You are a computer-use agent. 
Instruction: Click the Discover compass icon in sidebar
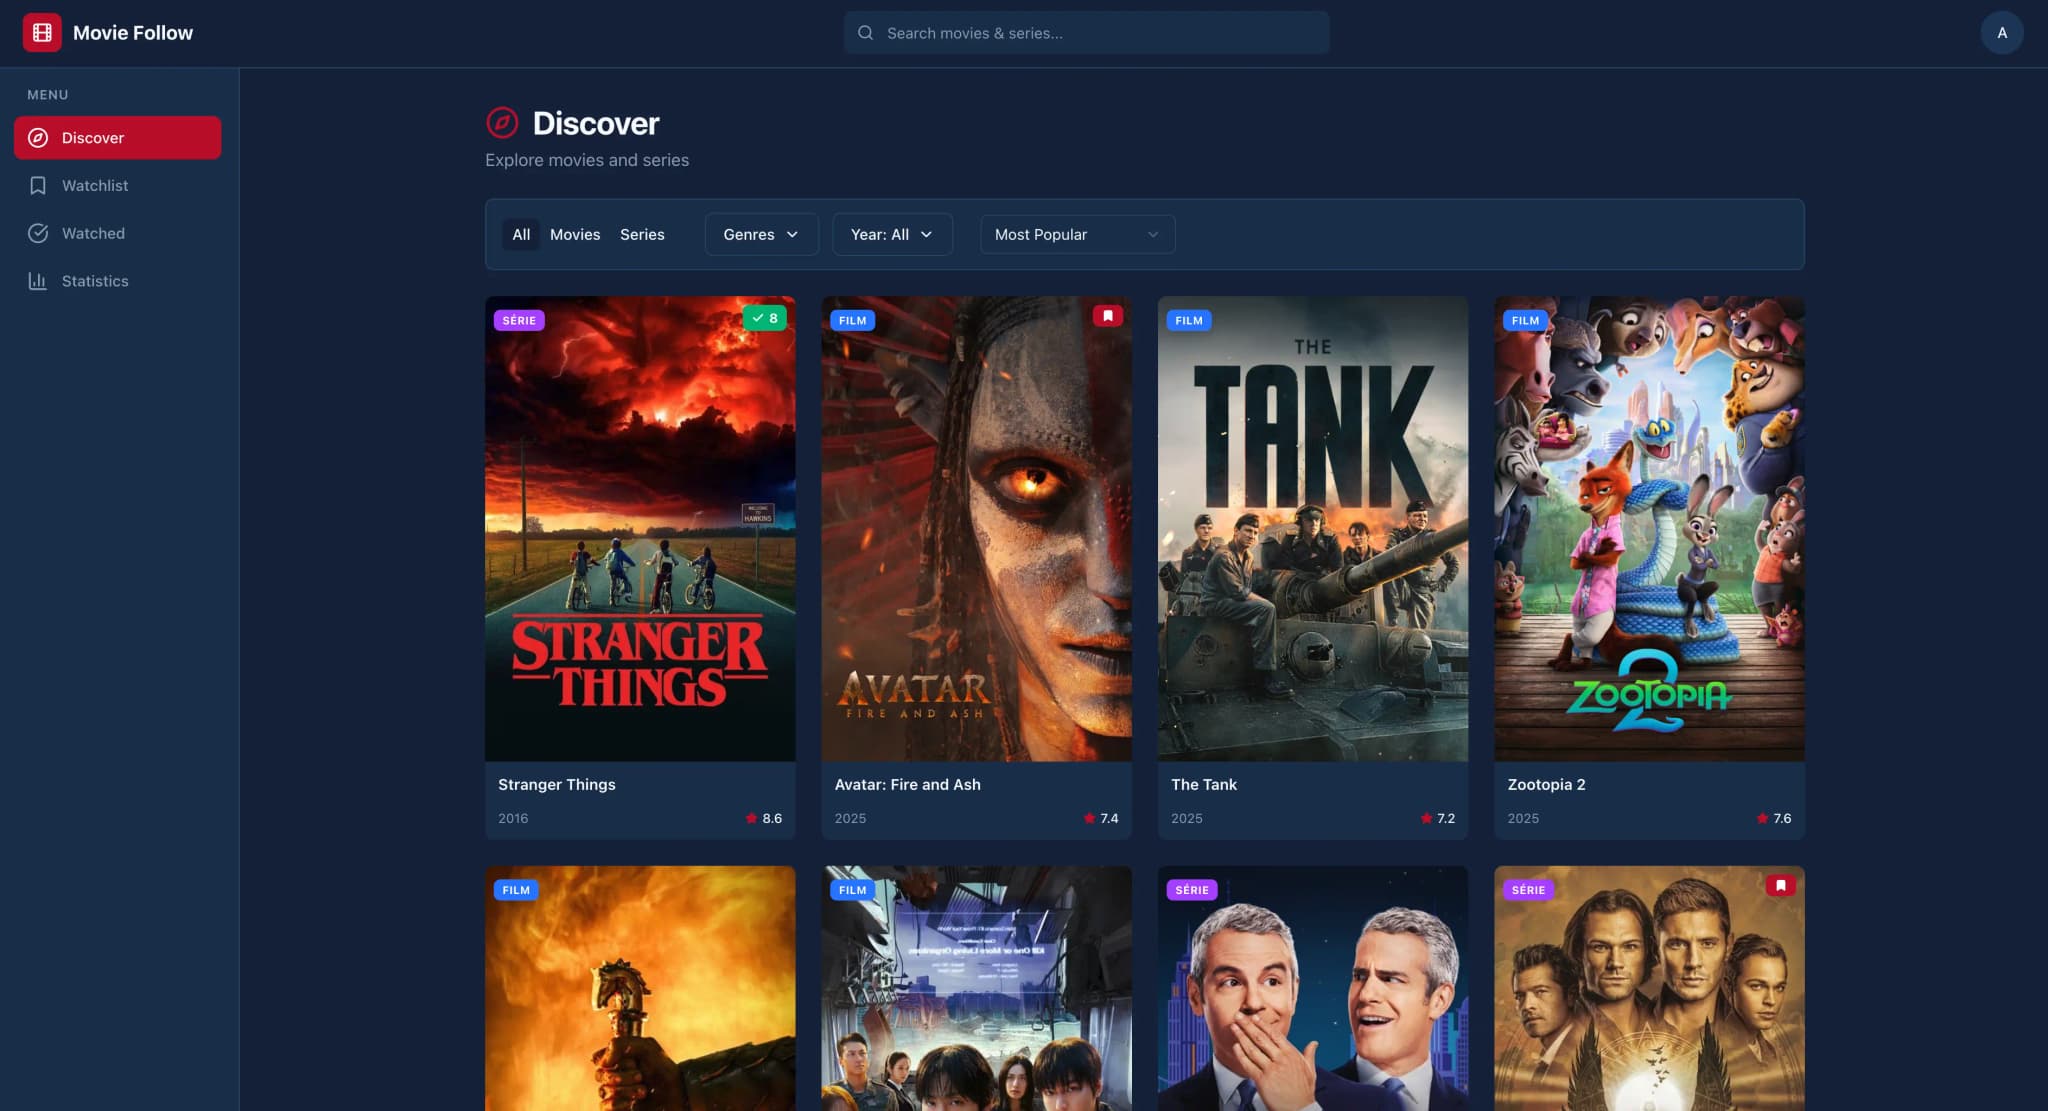[38, 138]
